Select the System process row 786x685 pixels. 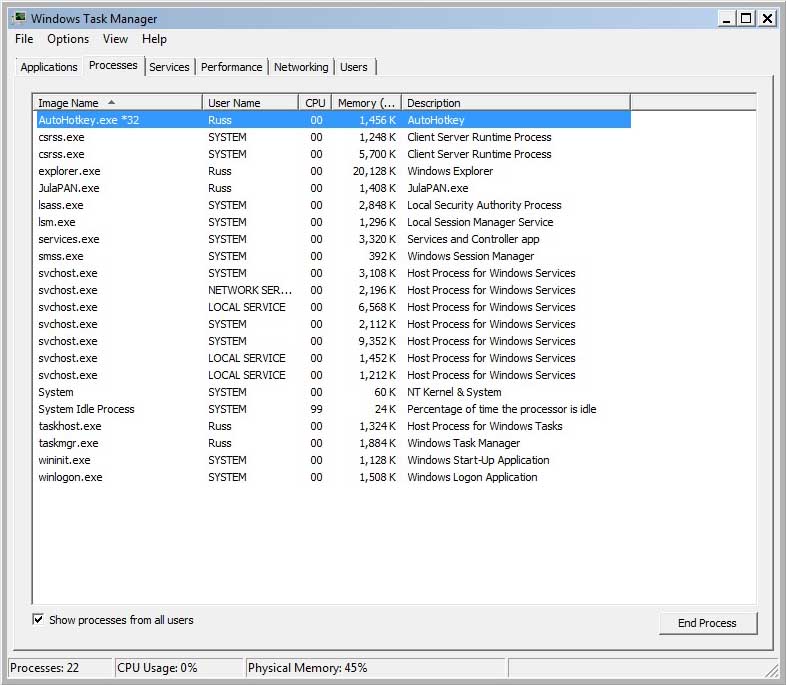tap(333, 392)
